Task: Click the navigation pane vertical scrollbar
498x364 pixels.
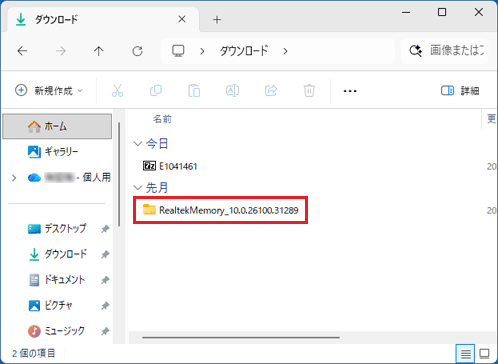Action: pyautogui.click(x=119, y=174)
